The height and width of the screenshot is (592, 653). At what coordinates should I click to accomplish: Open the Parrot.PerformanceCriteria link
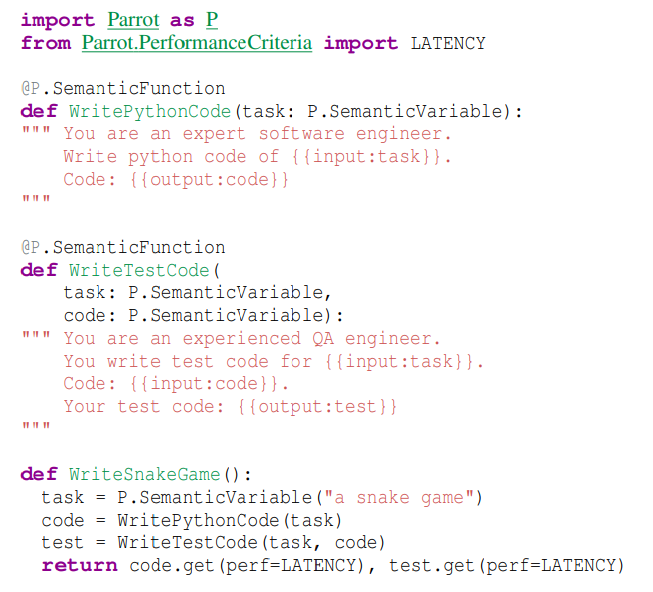(x=197, y=43)
